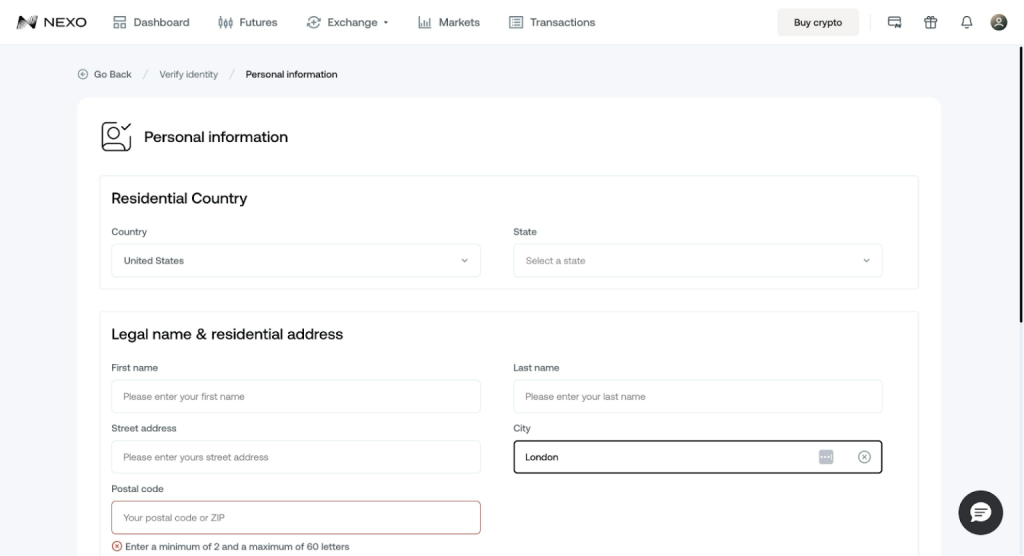1024x556 pixels.
Task: Clear the City field with the X icon
Action: point(864,457)
